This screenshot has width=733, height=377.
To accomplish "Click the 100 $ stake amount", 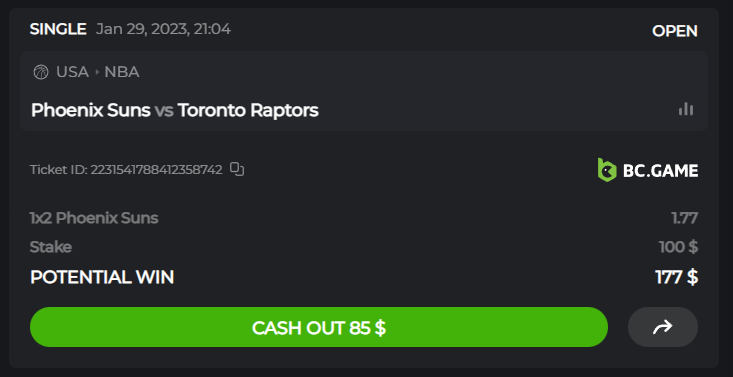I will tap(678, 246).
